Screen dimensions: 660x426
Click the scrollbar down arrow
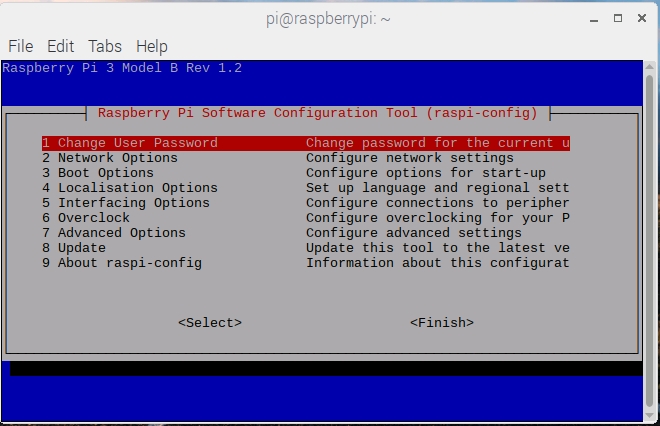pyautogui.click(x=649, y=415)
